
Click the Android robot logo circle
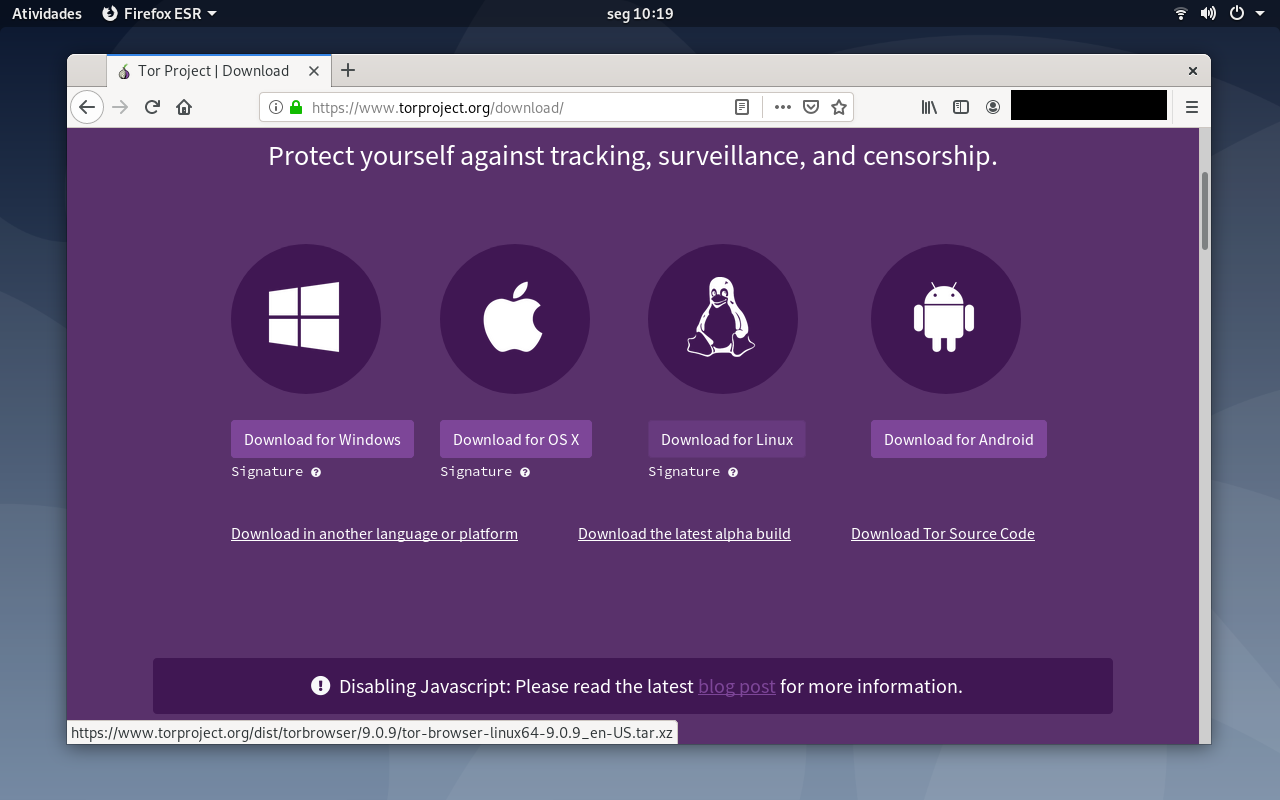(x=946, y=319)
